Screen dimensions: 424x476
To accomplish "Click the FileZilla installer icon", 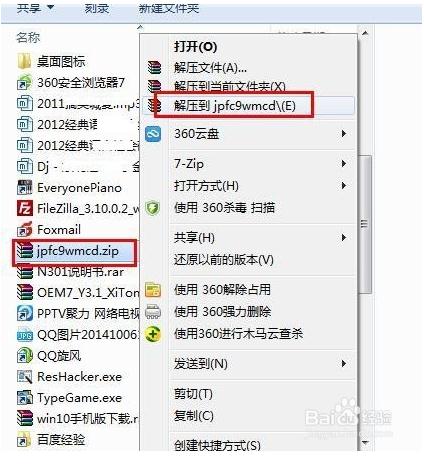I will (25, 209).
